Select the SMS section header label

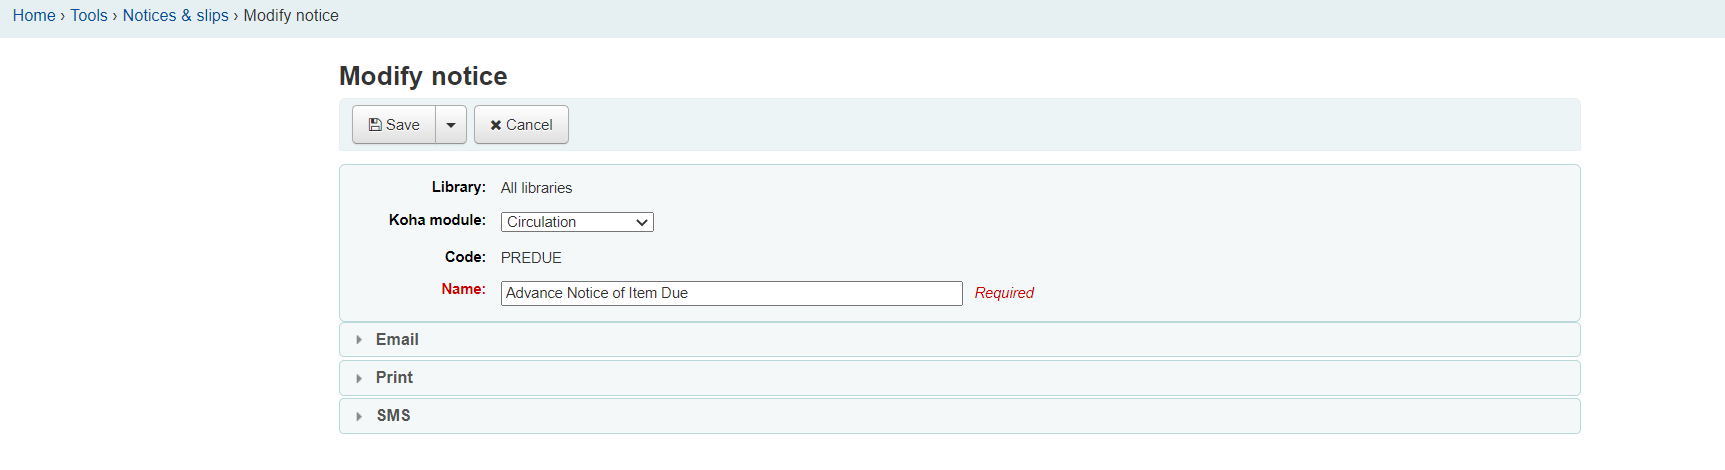(393, 416)
